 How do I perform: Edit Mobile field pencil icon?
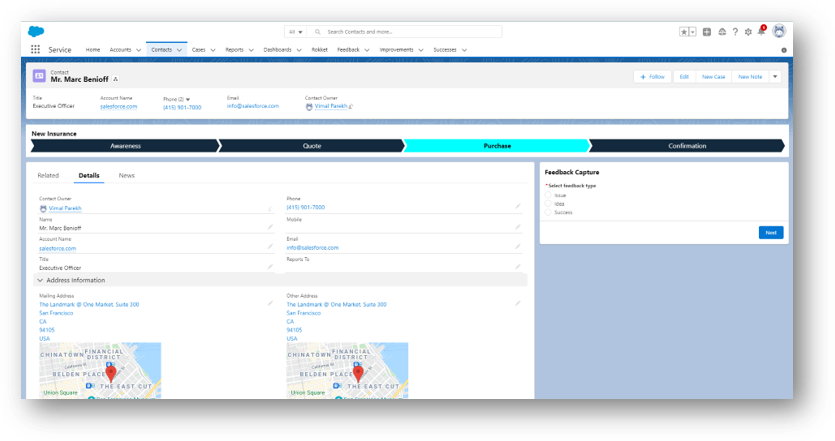(518, 227)
